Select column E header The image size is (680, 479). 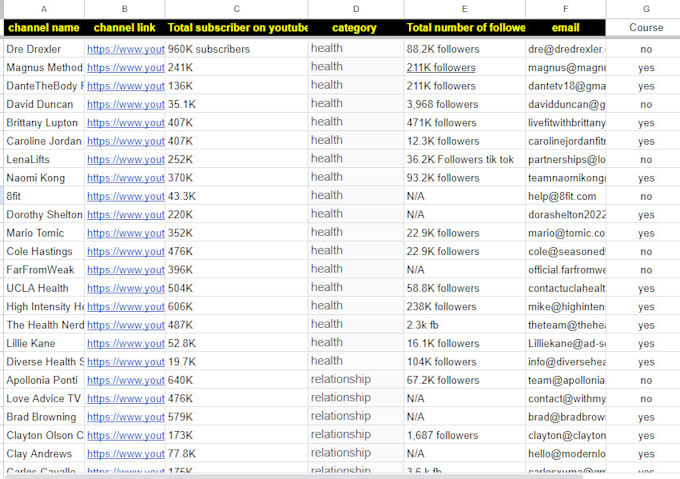coord(464,9)
